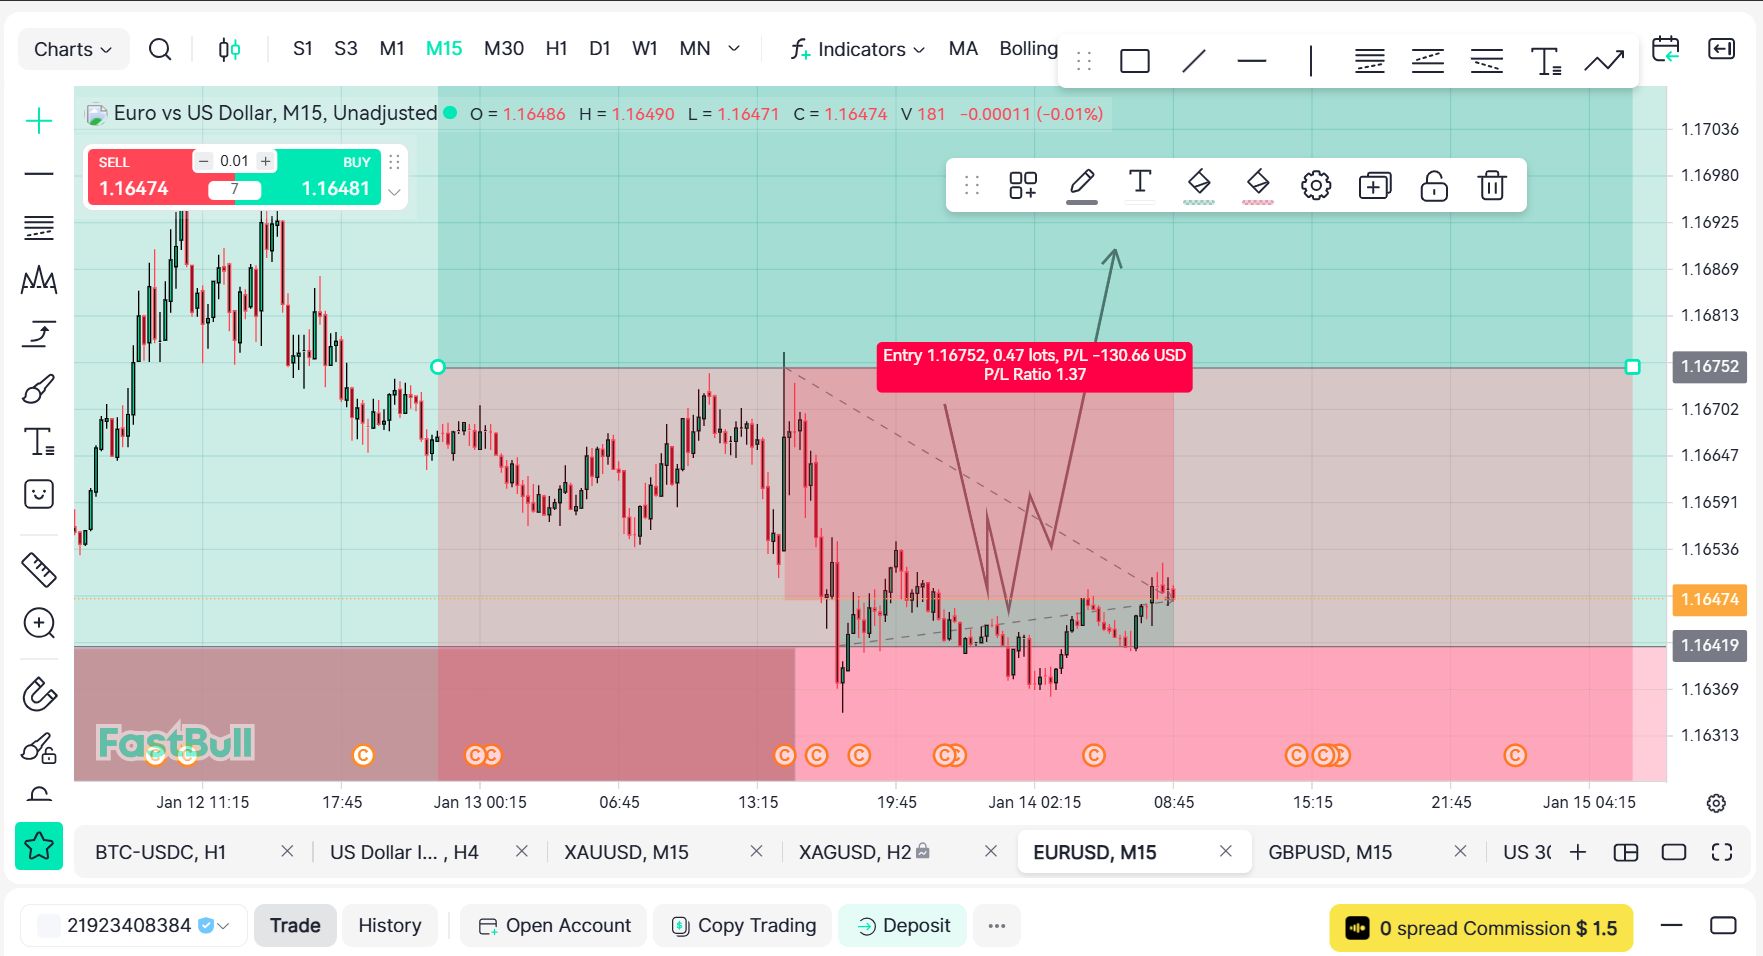Open drawing settings gear icon
Screen dimensions: 1763x956
click(x=1315, y=185)
